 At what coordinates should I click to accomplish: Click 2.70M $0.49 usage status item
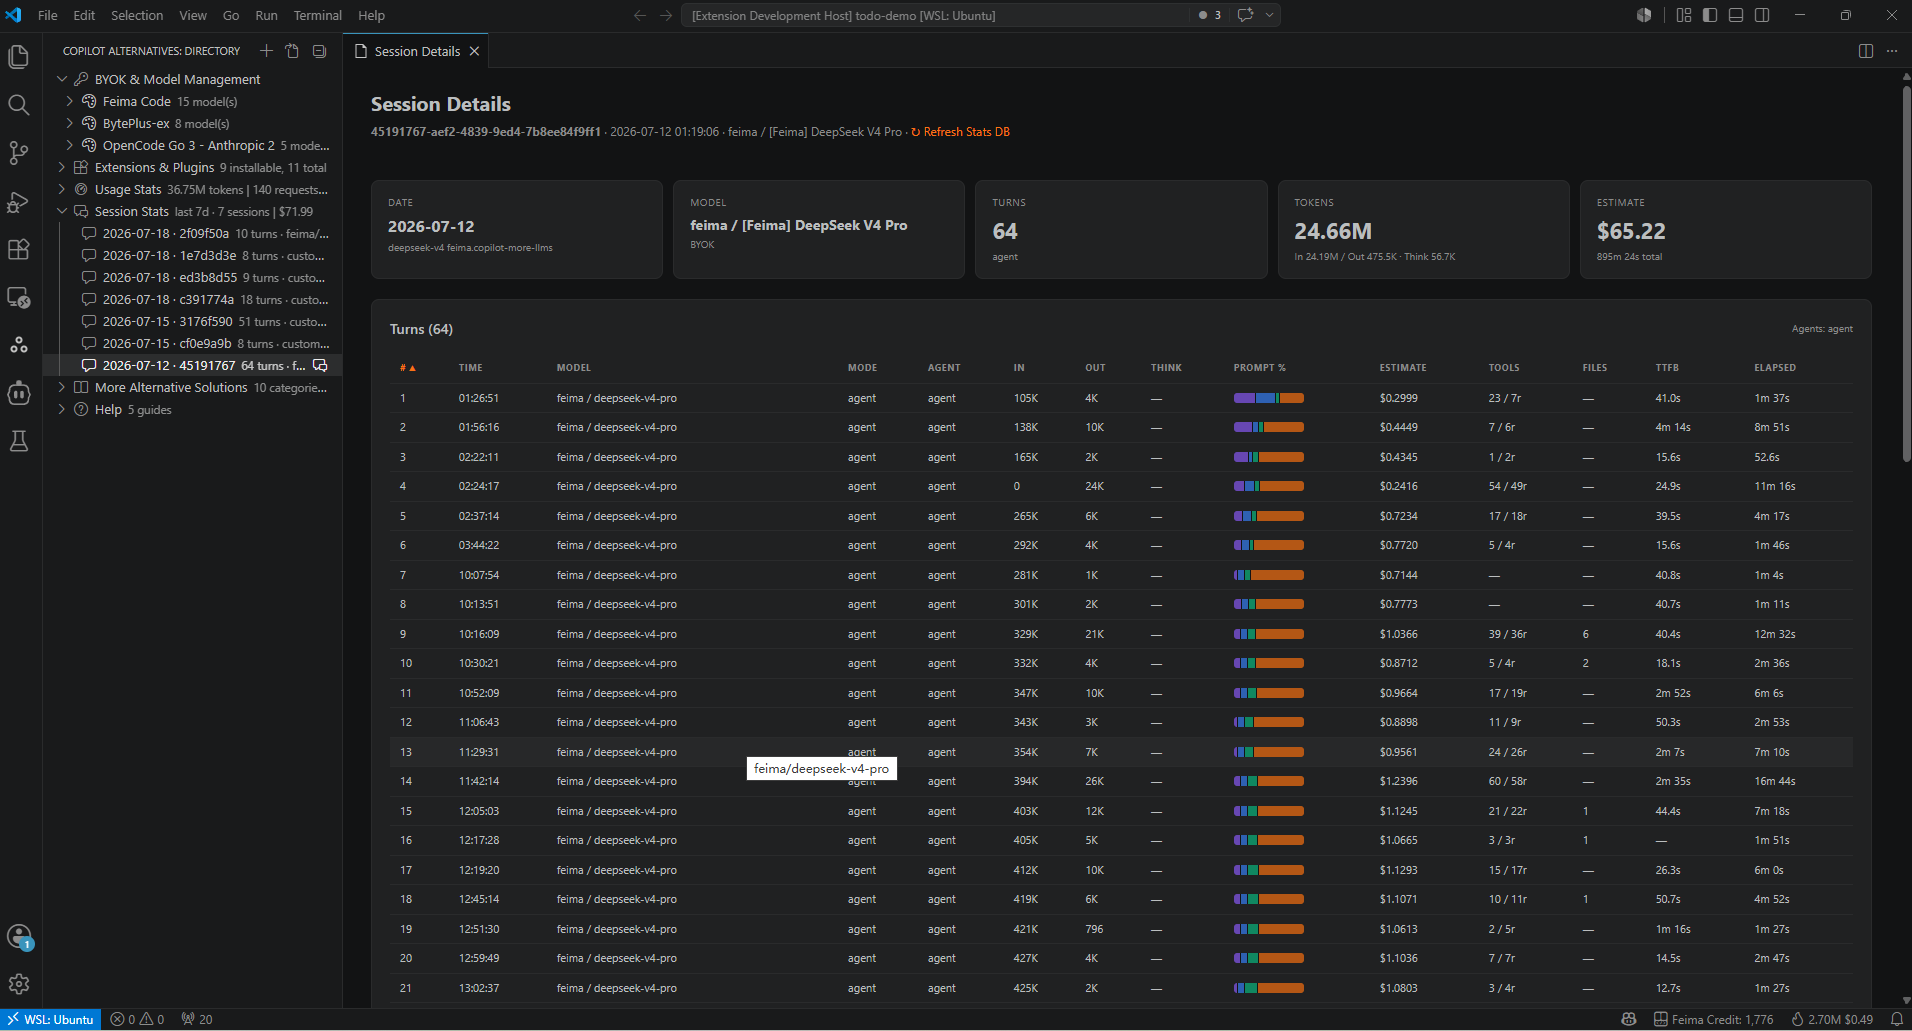point(1832,1019)
